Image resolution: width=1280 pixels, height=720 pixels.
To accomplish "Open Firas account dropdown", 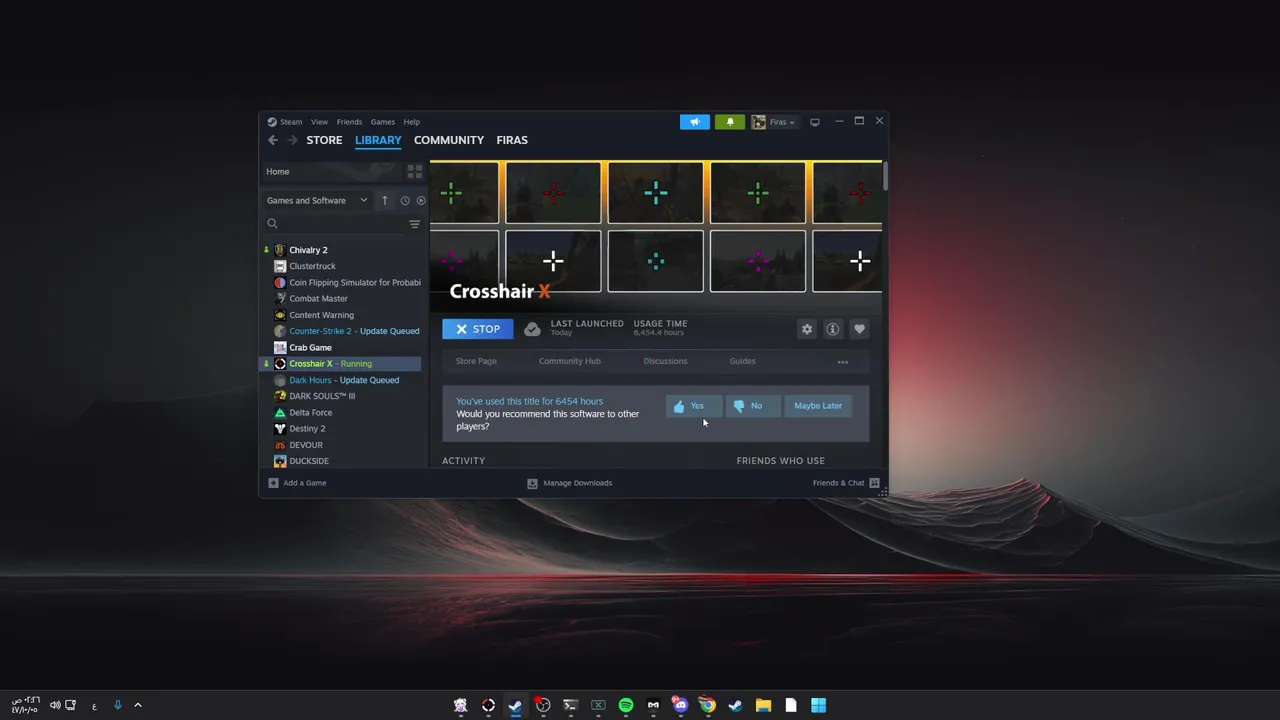I will pos(774,122).
